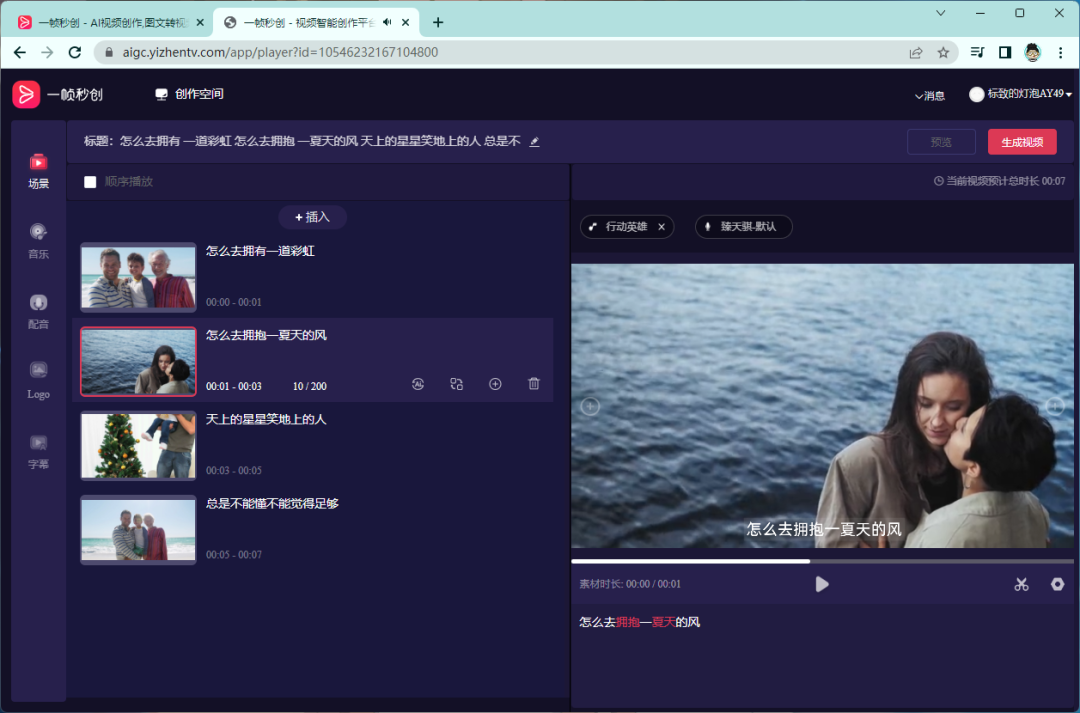1080x713 pixels.
Task: Open the 标致的灯泡AY49 user account menu
Action: click(1021, 94)
